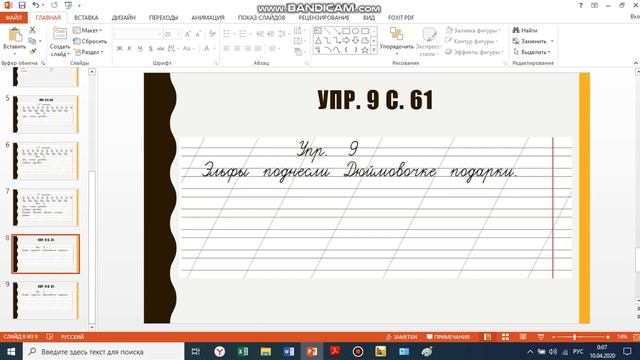Open Эффекты фигуры effects dropdown
Screen dimensions: 640x360
point(474,52)
